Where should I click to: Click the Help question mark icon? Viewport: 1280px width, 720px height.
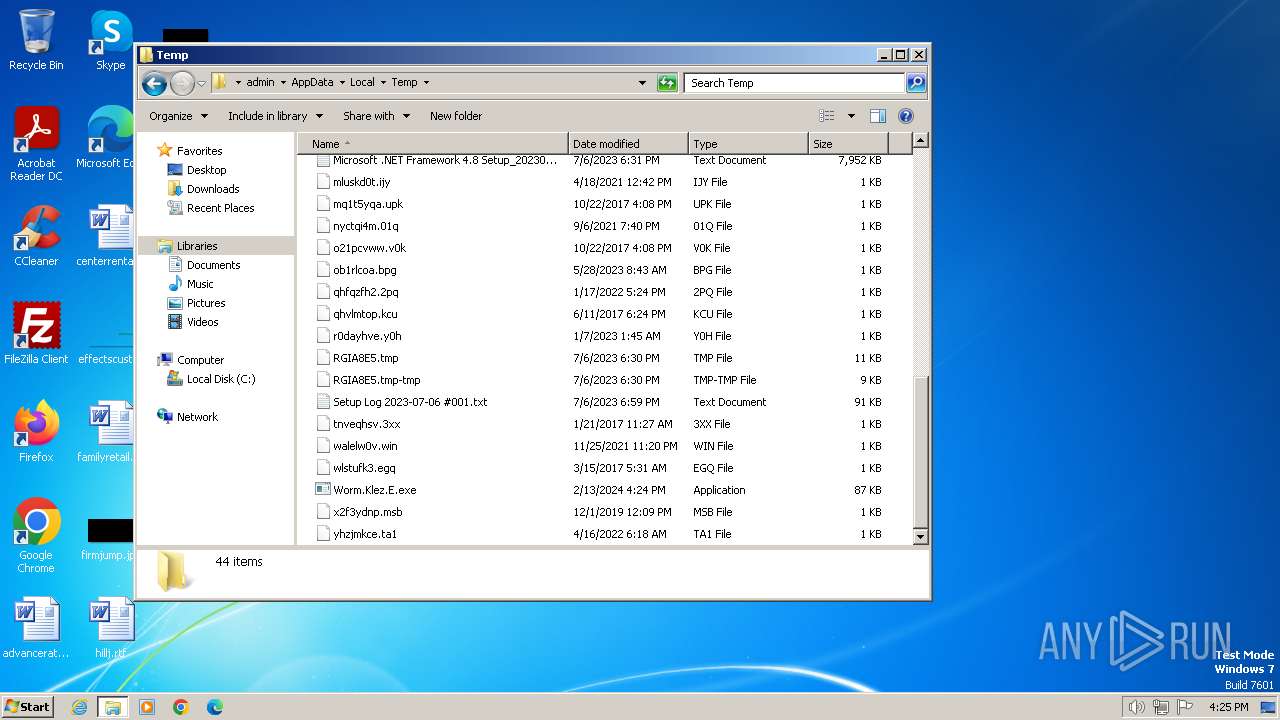click(906, 116)
